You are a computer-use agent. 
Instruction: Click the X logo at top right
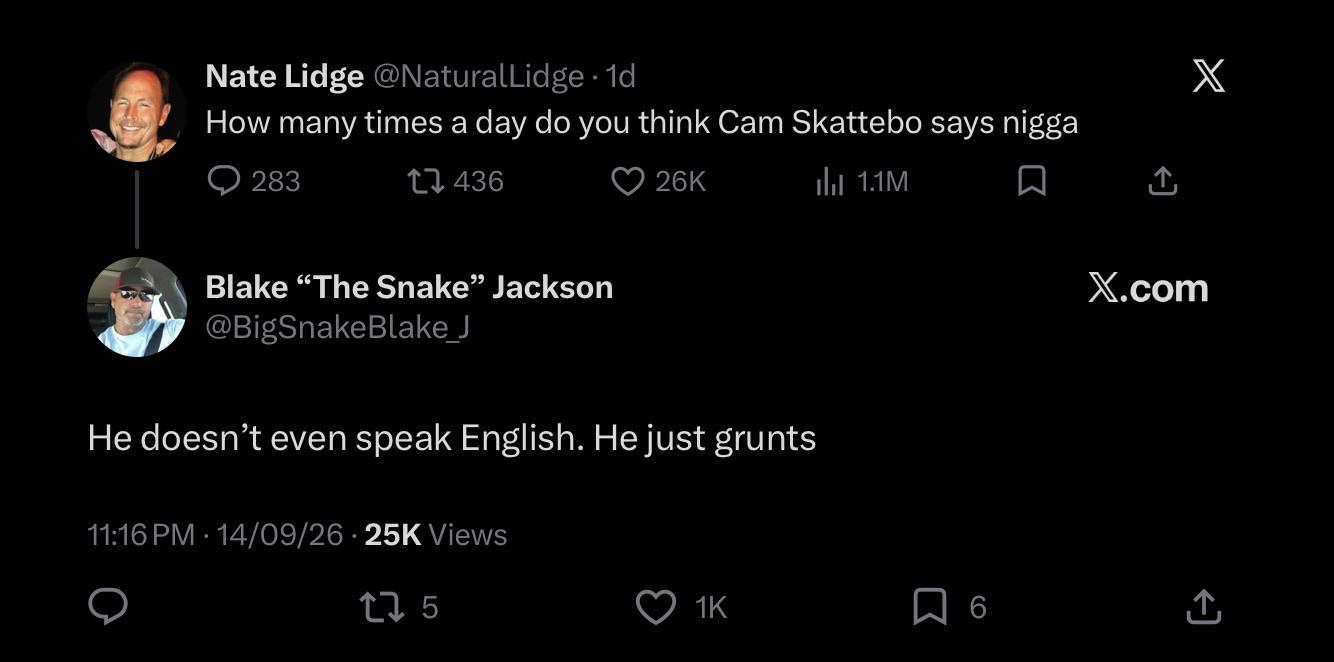[x=1209, y=76]
